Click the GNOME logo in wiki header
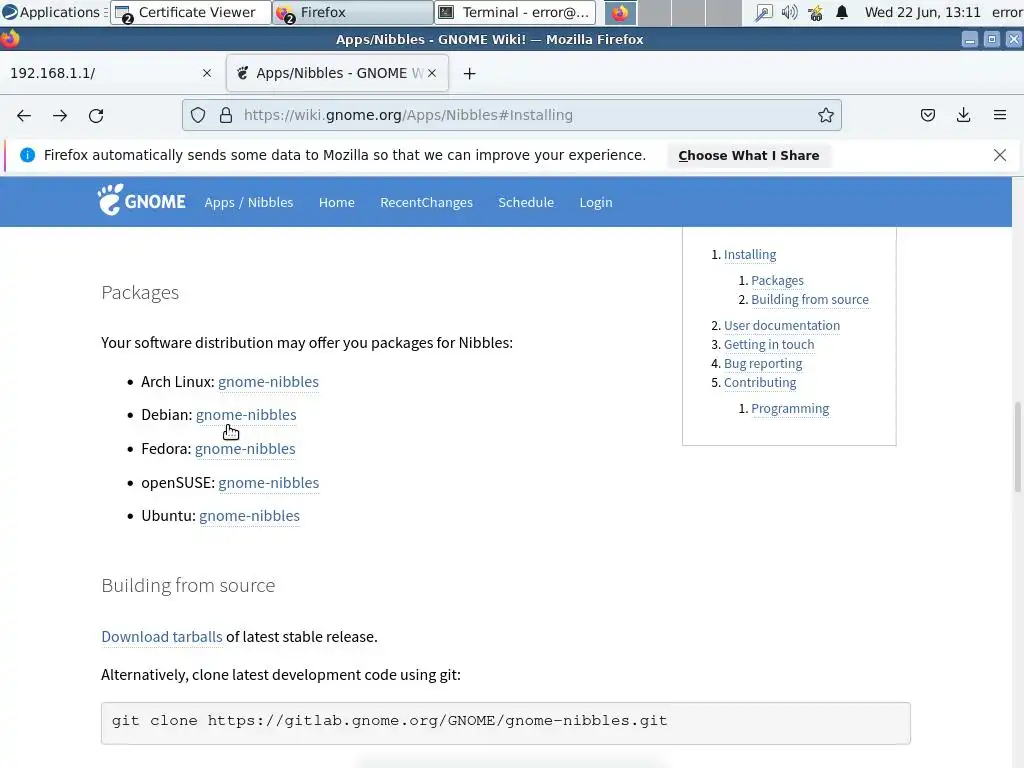Image resolution: width=1024 pixels, height=768 pixels. coord(142,200)
